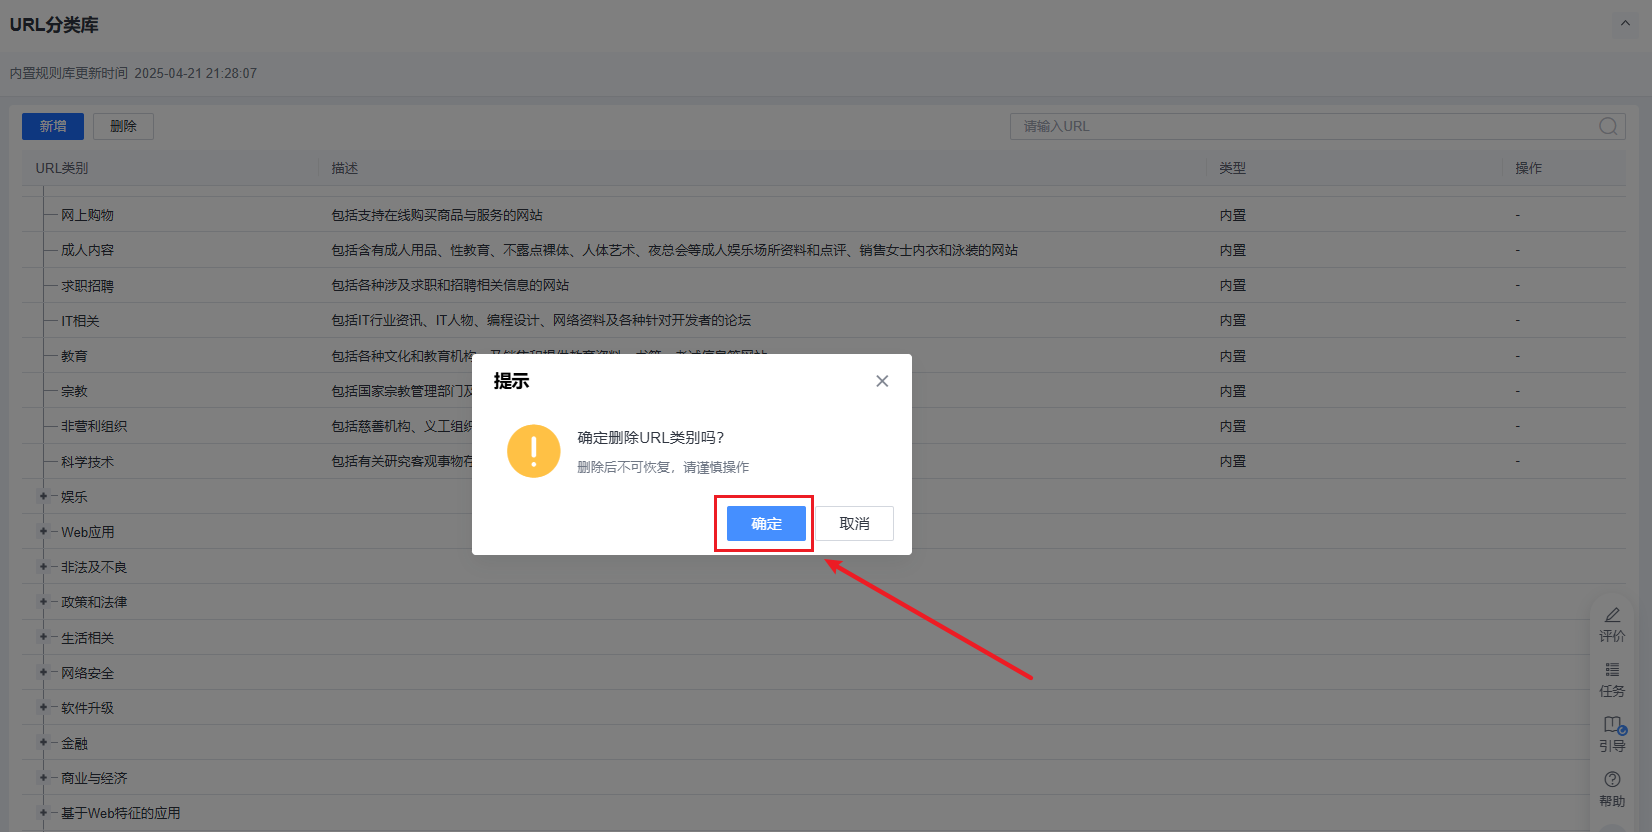Click the 金融 category label
1652x832 pixels.
(74, 742)
